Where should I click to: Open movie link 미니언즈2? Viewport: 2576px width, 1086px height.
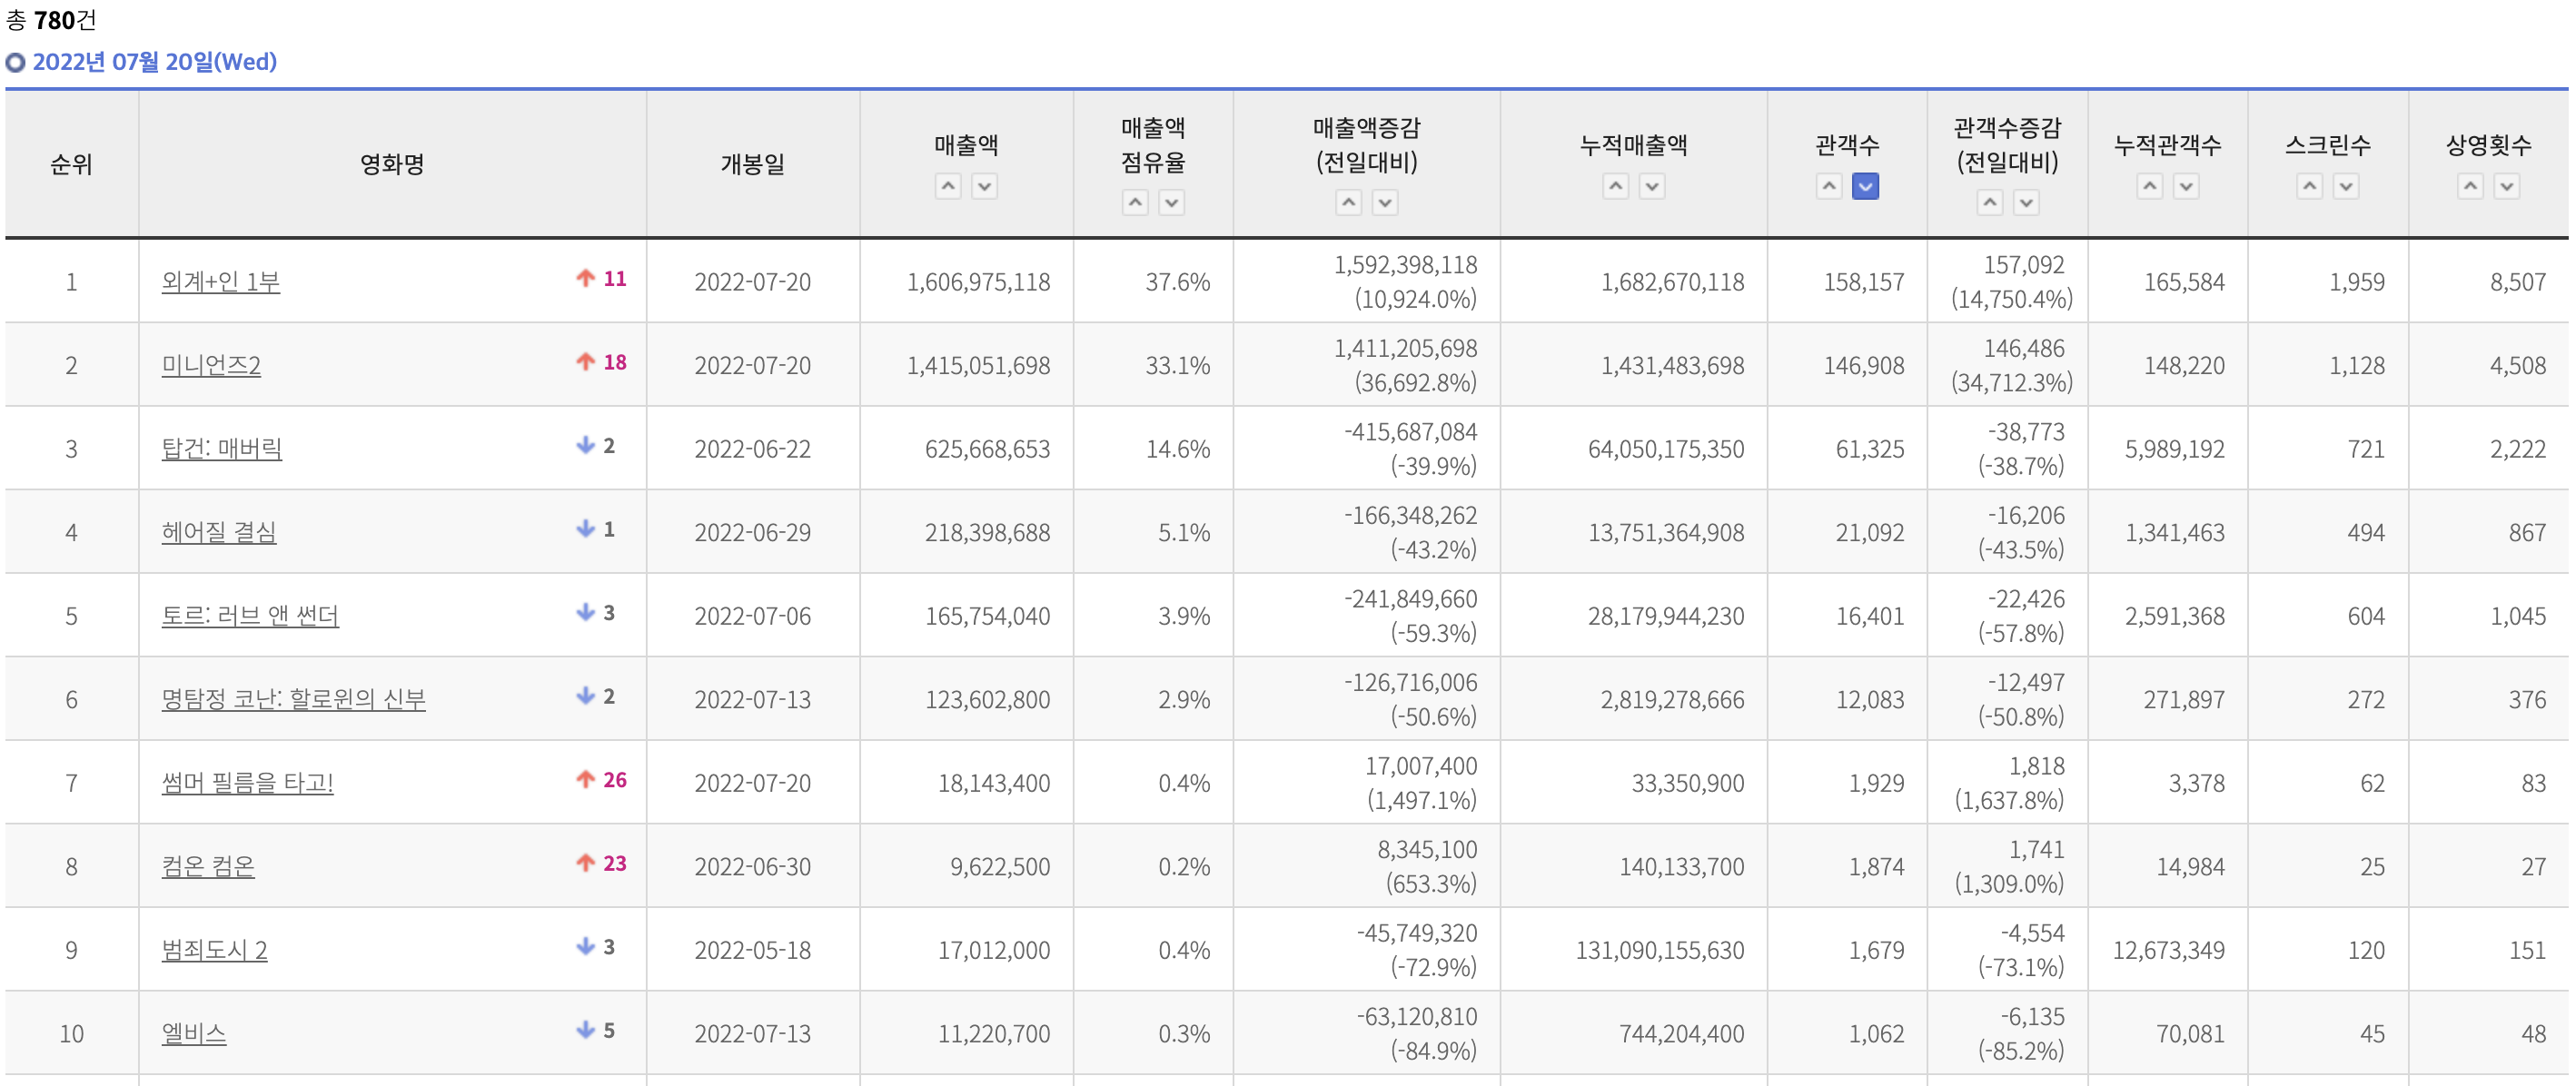pyautogui.click(x=210, y=366)
